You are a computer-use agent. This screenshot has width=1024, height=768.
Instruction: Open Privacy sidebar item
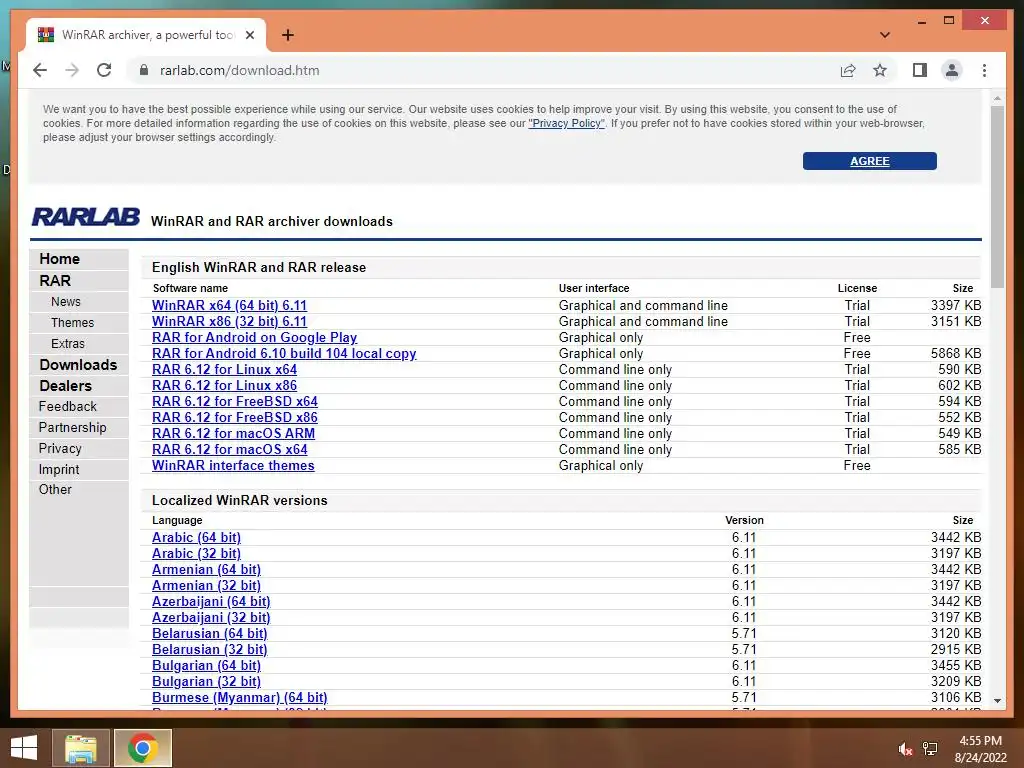click(60, 449)
